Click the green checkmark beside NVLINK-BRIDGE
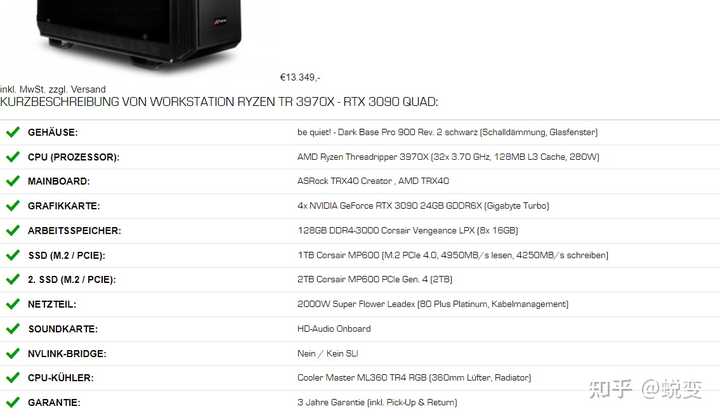Screen dimensions: 720x418 click(13, 353)
